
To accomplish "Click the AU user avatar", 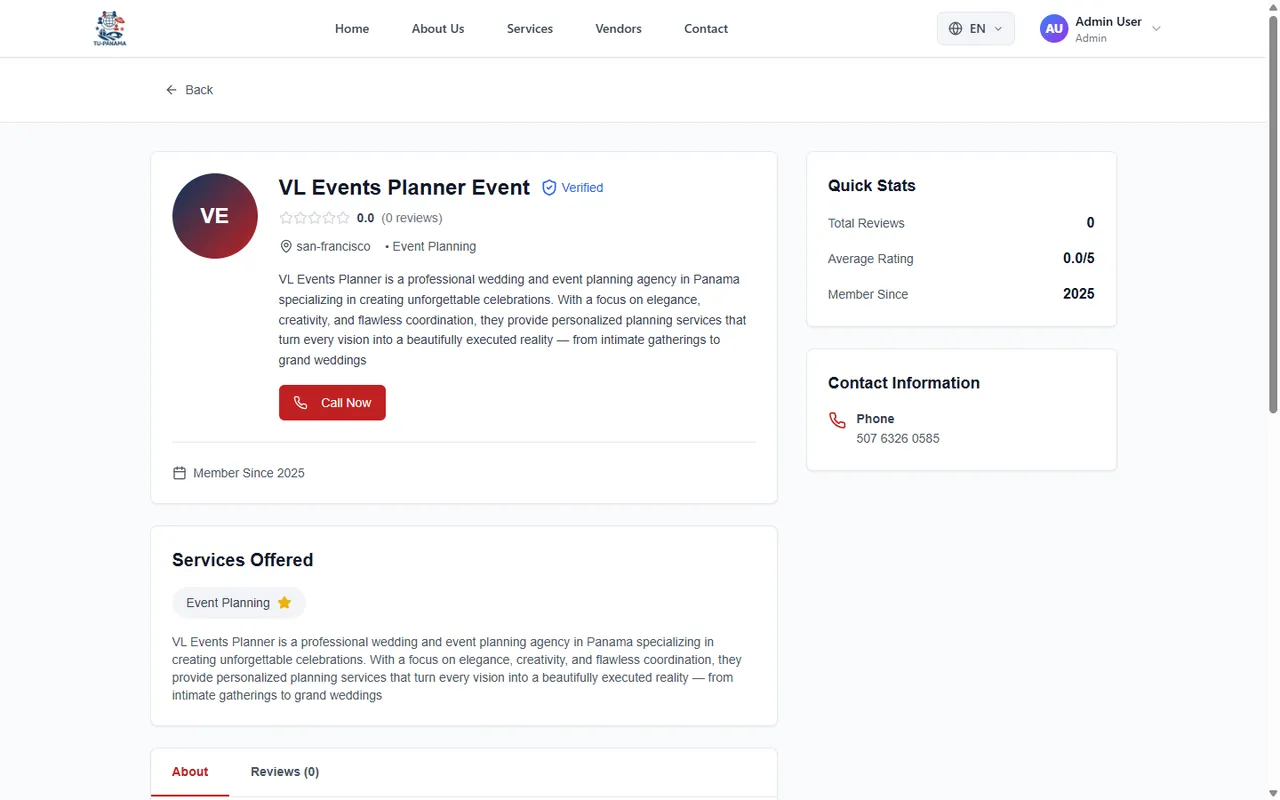I will [x=1053, y=29].
